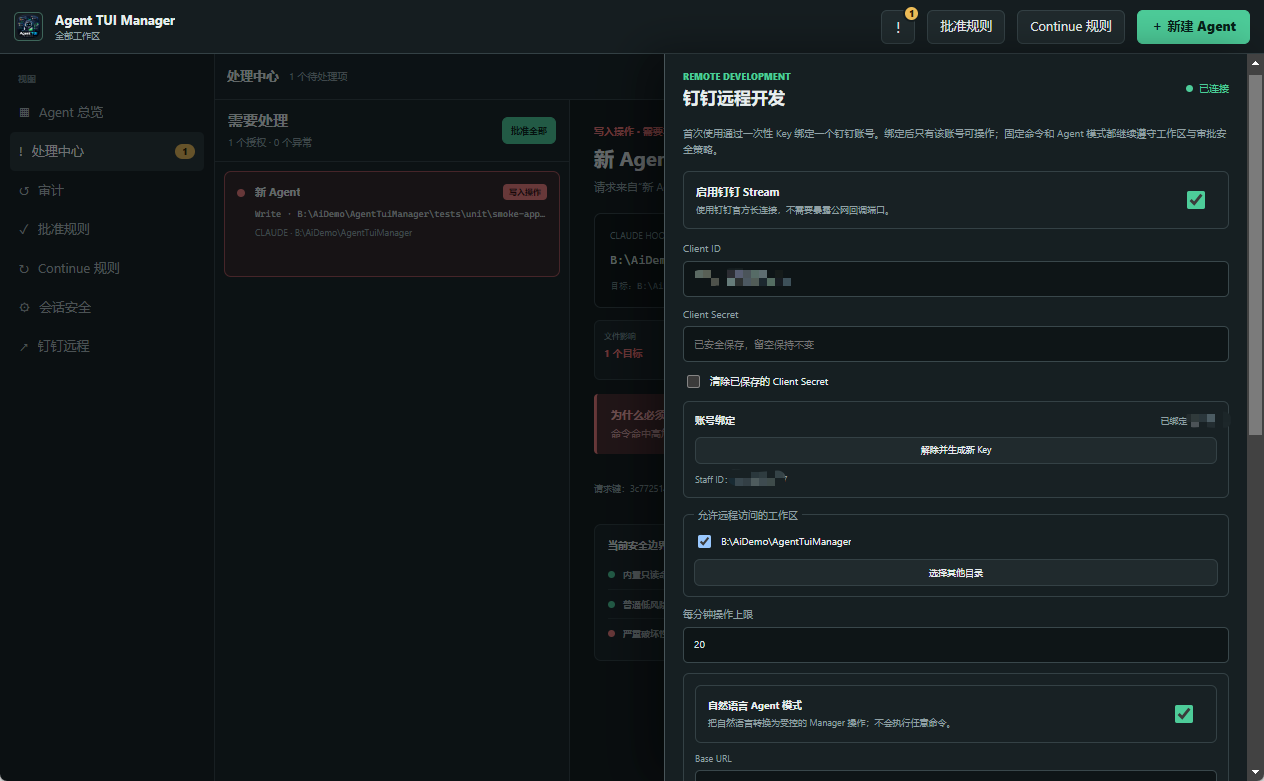Click the refresh icon beside Continue 规则
The height and width of the screenshot is (781, 1264).
click(x=24, y=268)
